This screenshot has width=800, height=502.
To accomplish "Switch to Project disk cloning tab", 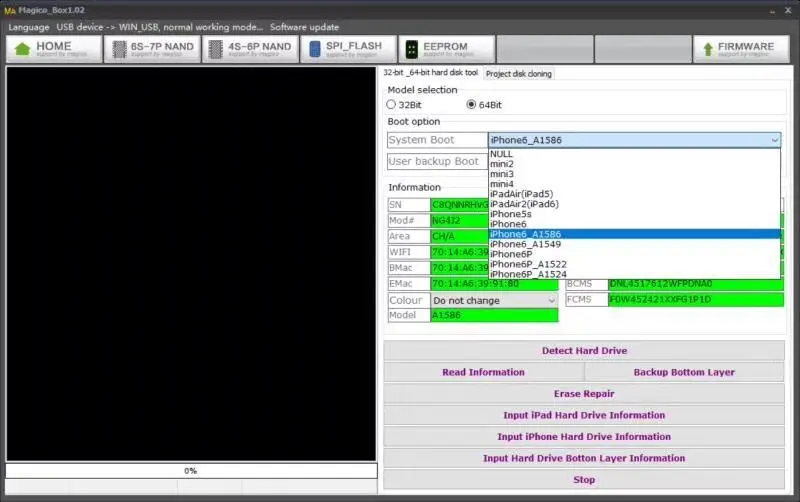I will [518, 74].
